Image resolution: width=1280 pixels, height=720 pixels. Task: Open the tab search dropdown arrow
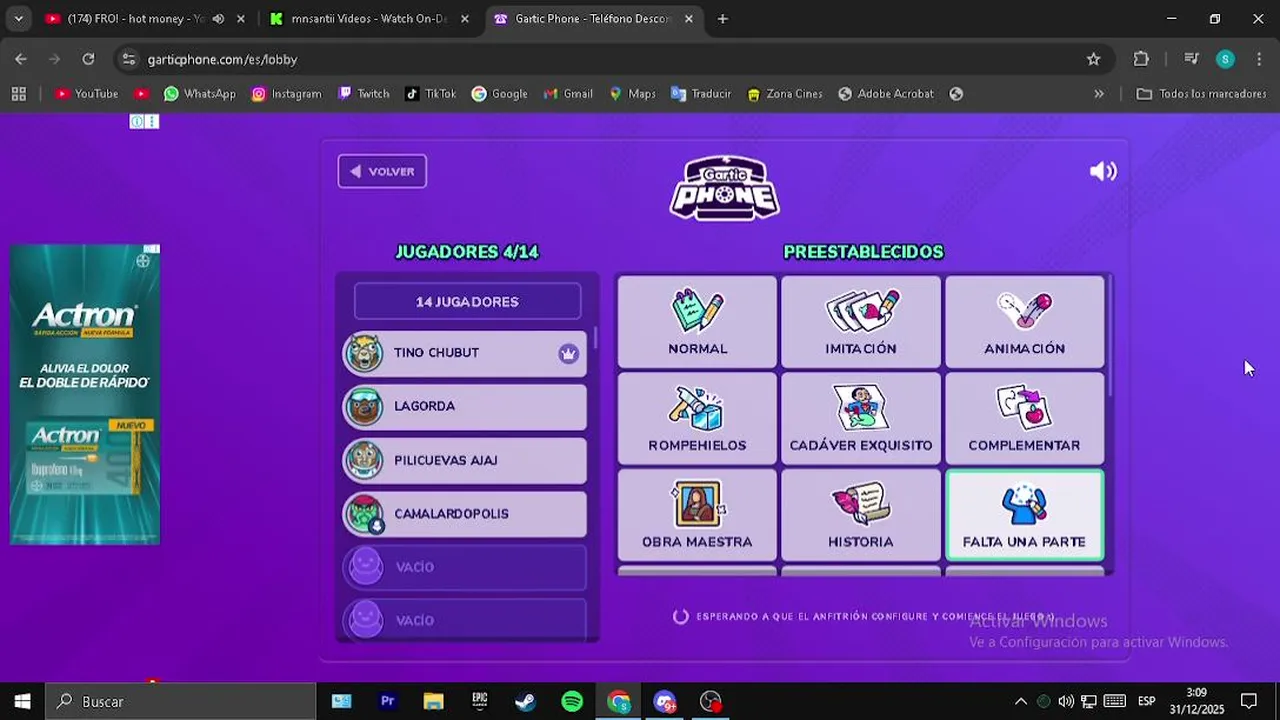click(x=18, y=18)
